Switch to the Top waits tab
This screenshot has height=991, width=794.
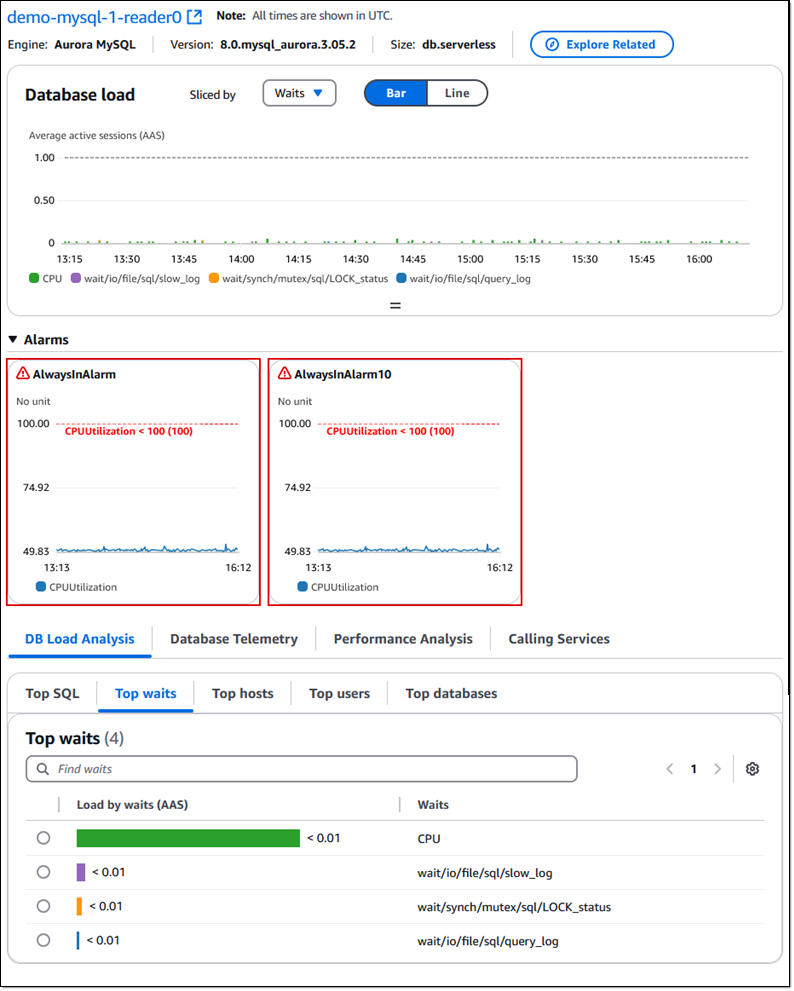point(145,693)
